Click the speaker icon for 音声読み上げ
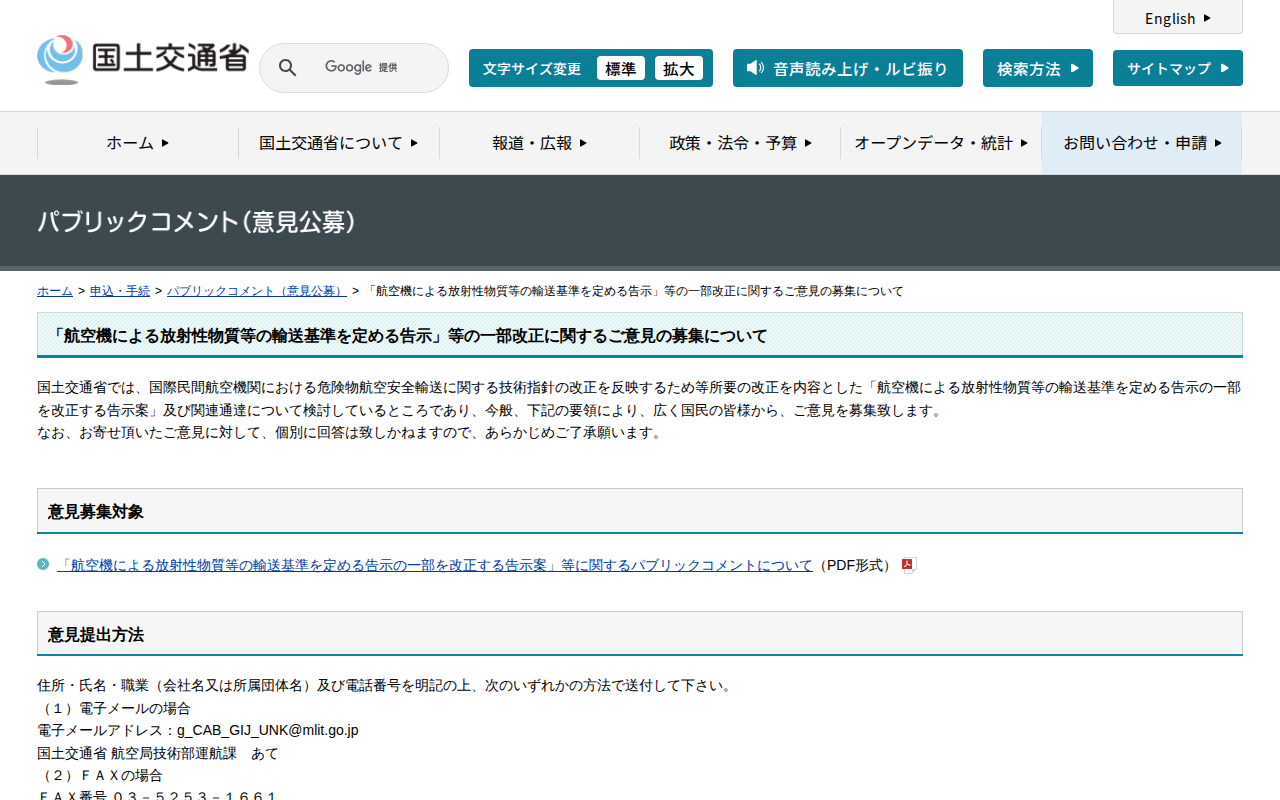This screenshot has width=1280, height=800. click(x=755, y=68)
